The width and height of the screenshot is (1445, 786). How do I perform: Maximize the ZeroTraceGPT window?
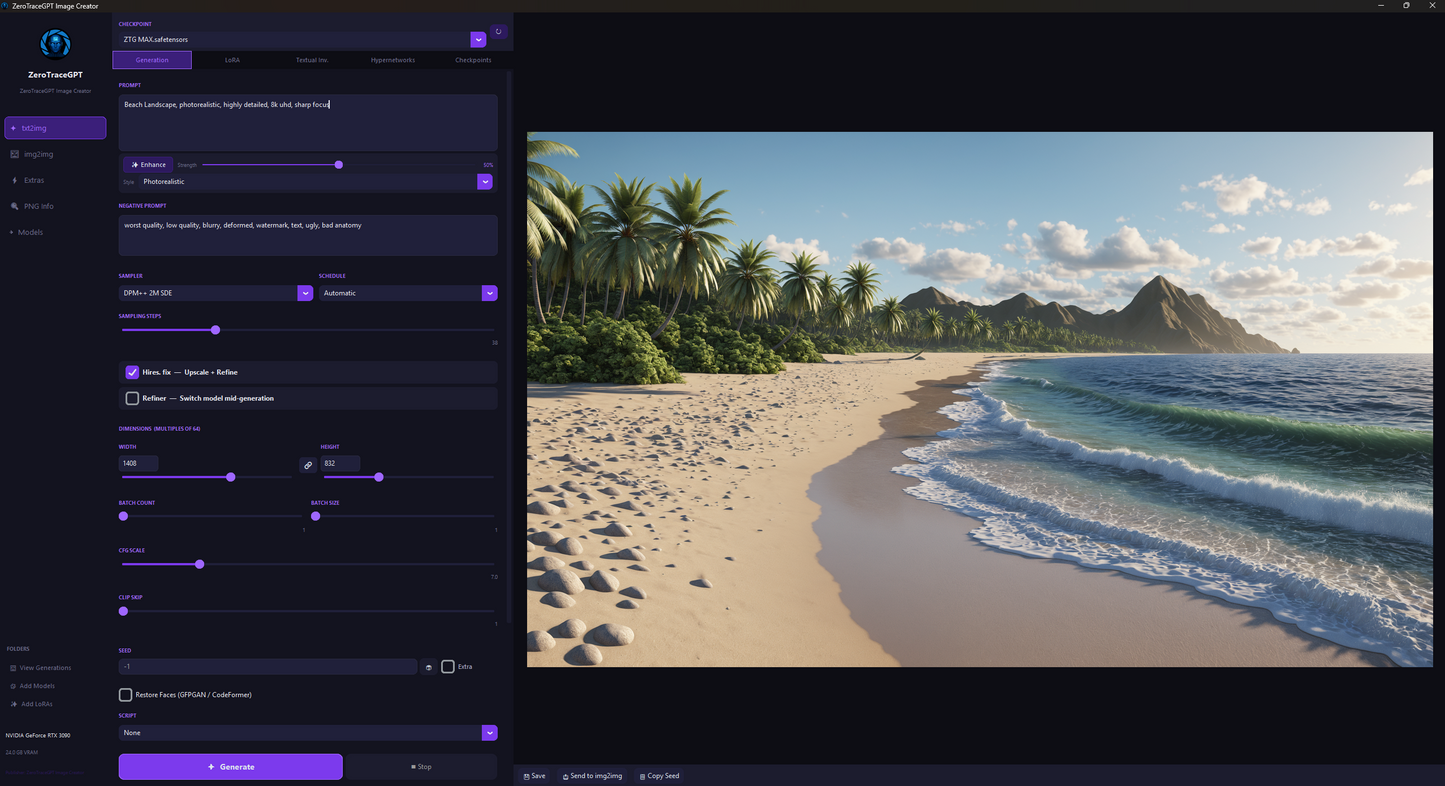click(1406, 6)
